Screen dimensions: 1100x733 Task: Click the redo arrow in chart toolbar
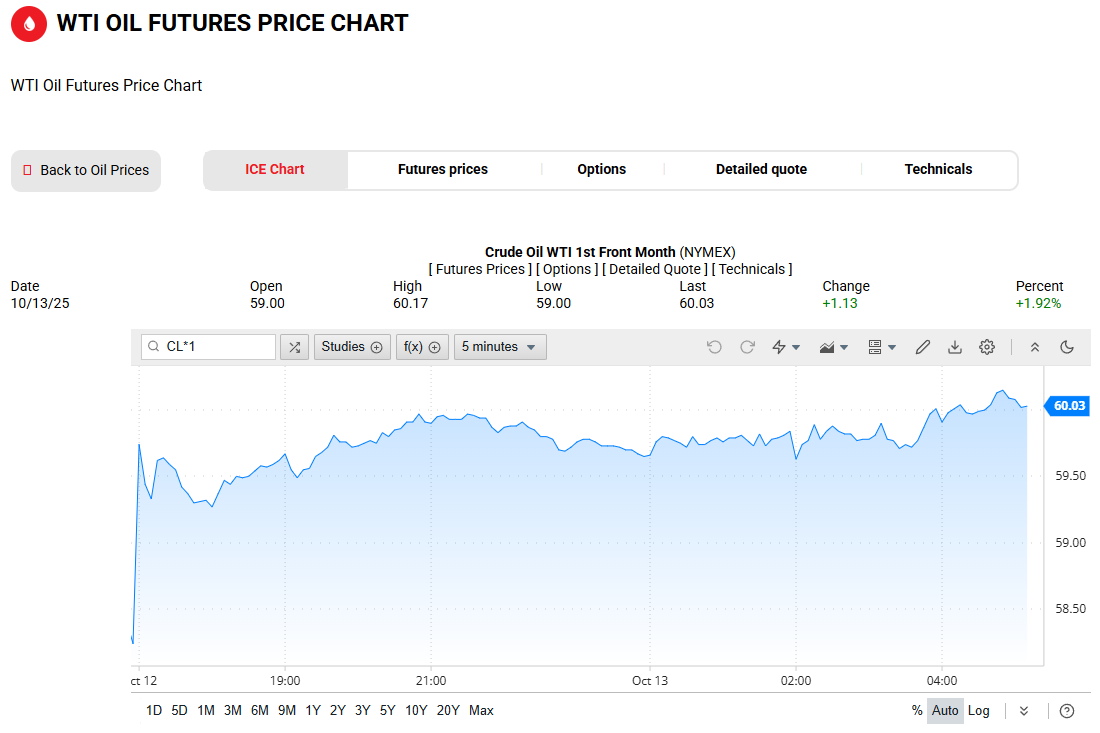click(747, 347)
